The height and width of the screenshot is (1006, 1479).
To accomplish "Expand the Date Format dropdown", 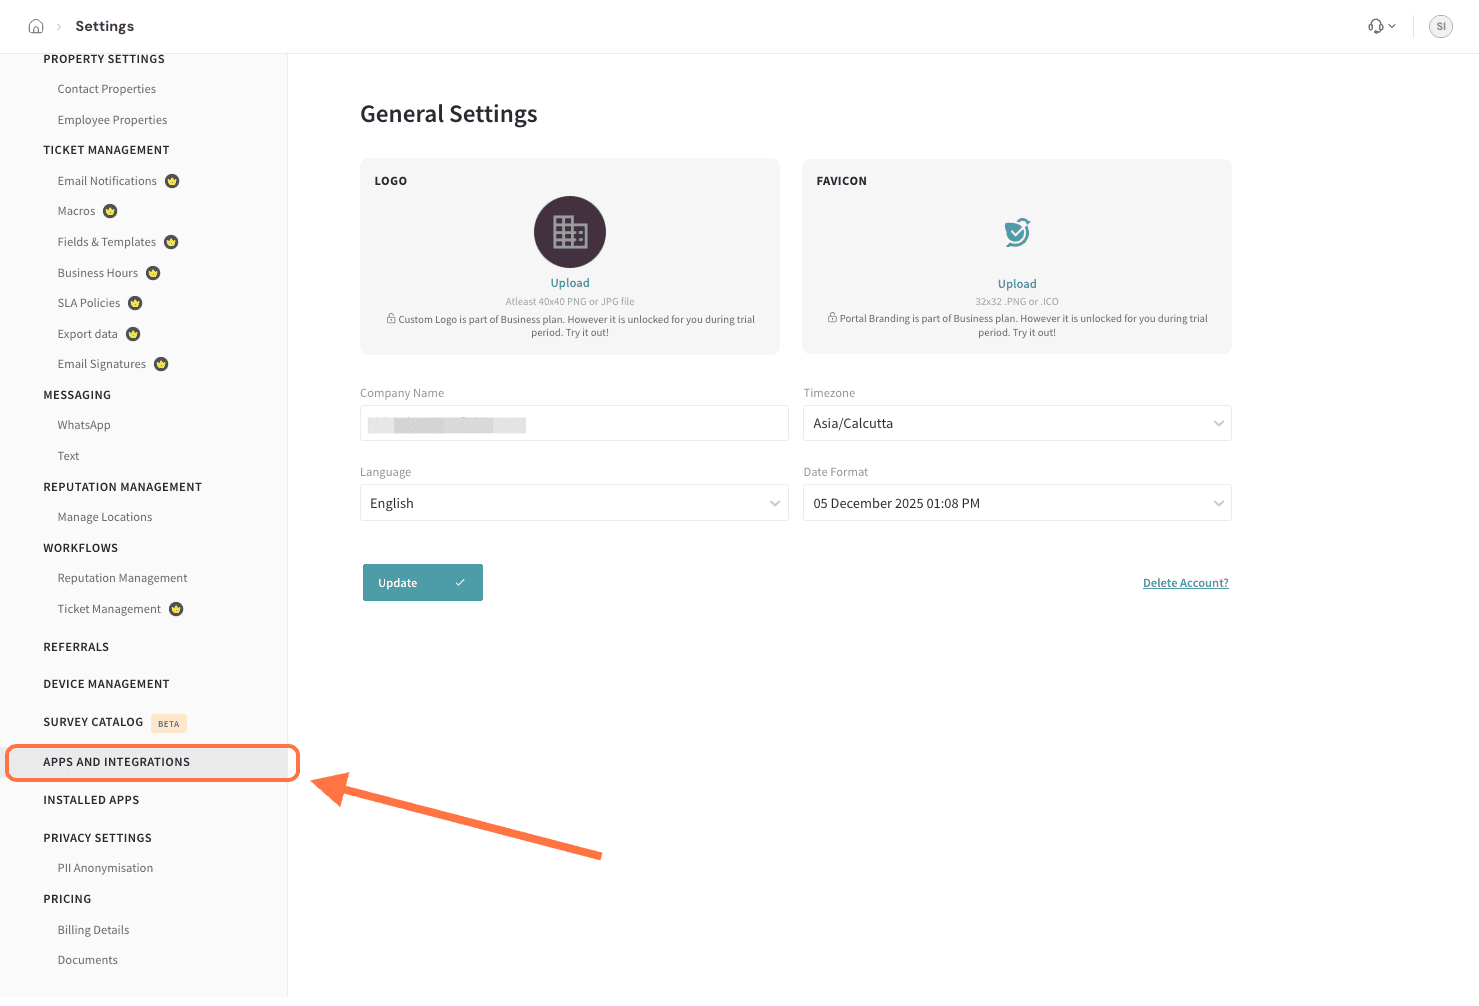I will (1016, 503).
